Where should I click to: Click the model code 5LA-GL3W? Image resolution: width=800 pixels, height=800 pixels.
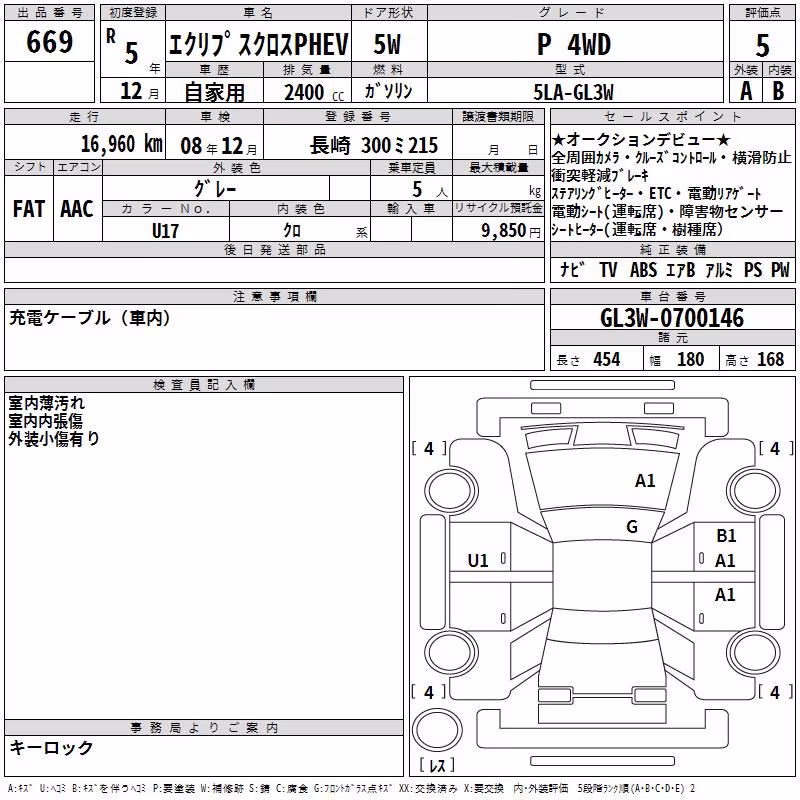[x=573, y=92]
